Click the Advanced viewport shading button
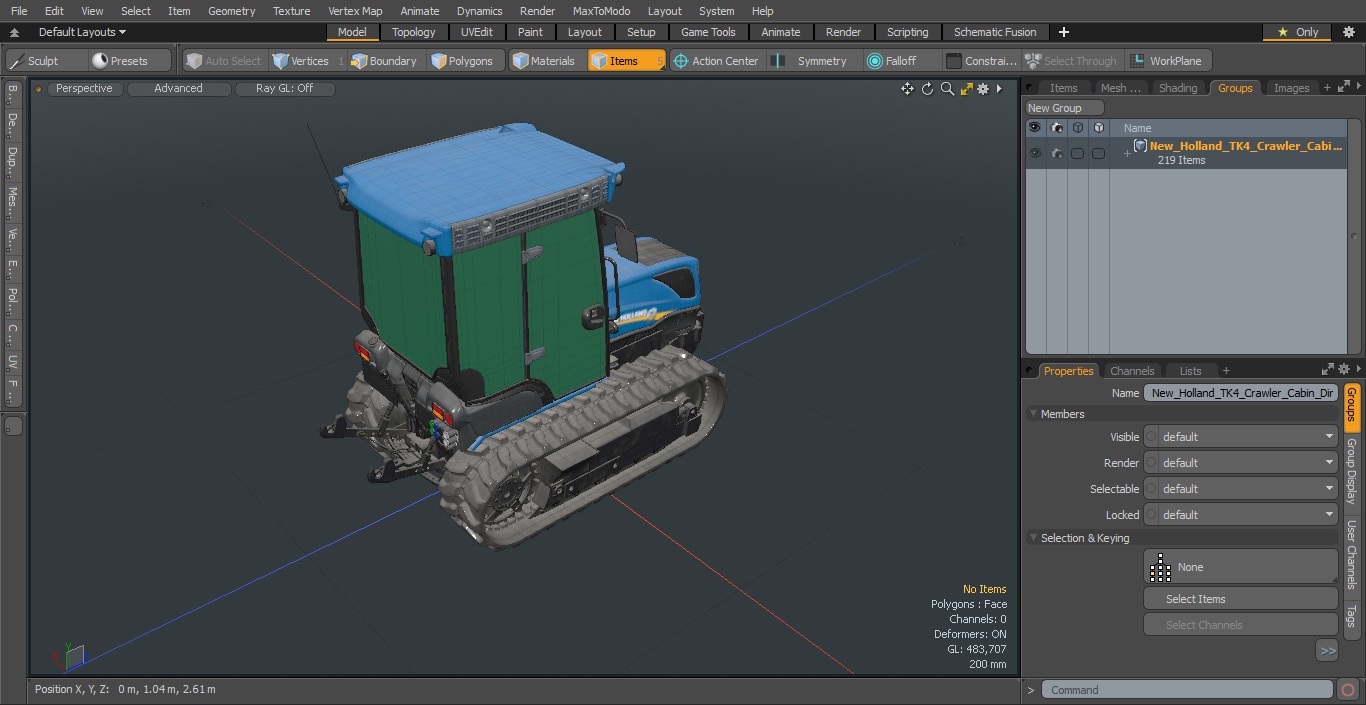The image size is (1366, 705). 179,89
